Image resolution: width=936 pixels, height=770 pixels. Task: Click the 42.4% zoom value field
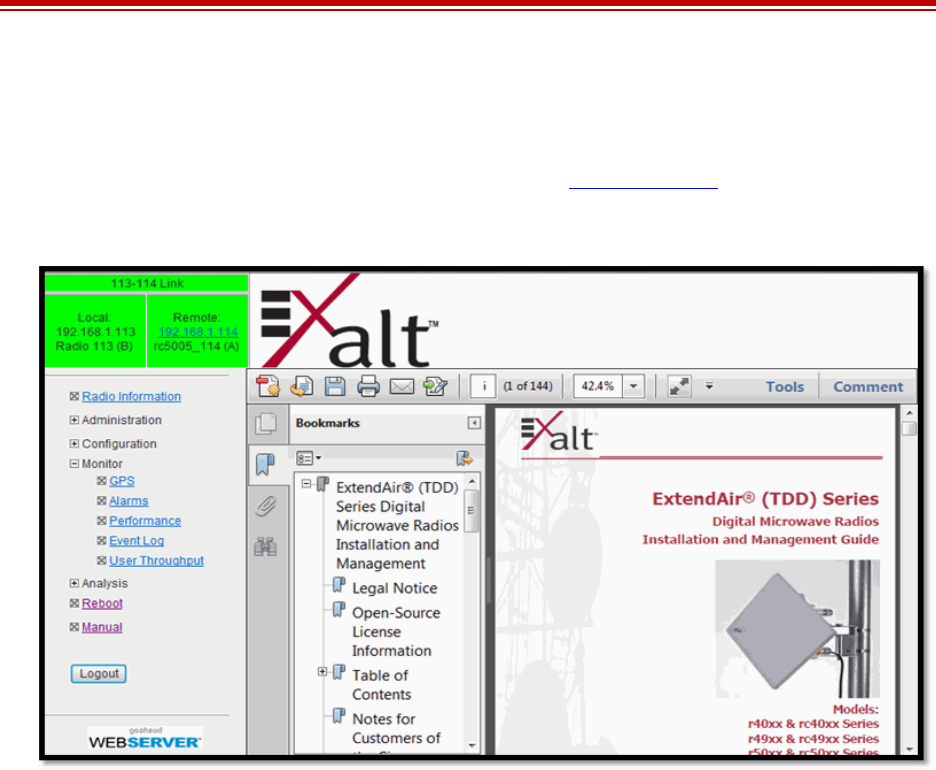(x=598, y=387)
